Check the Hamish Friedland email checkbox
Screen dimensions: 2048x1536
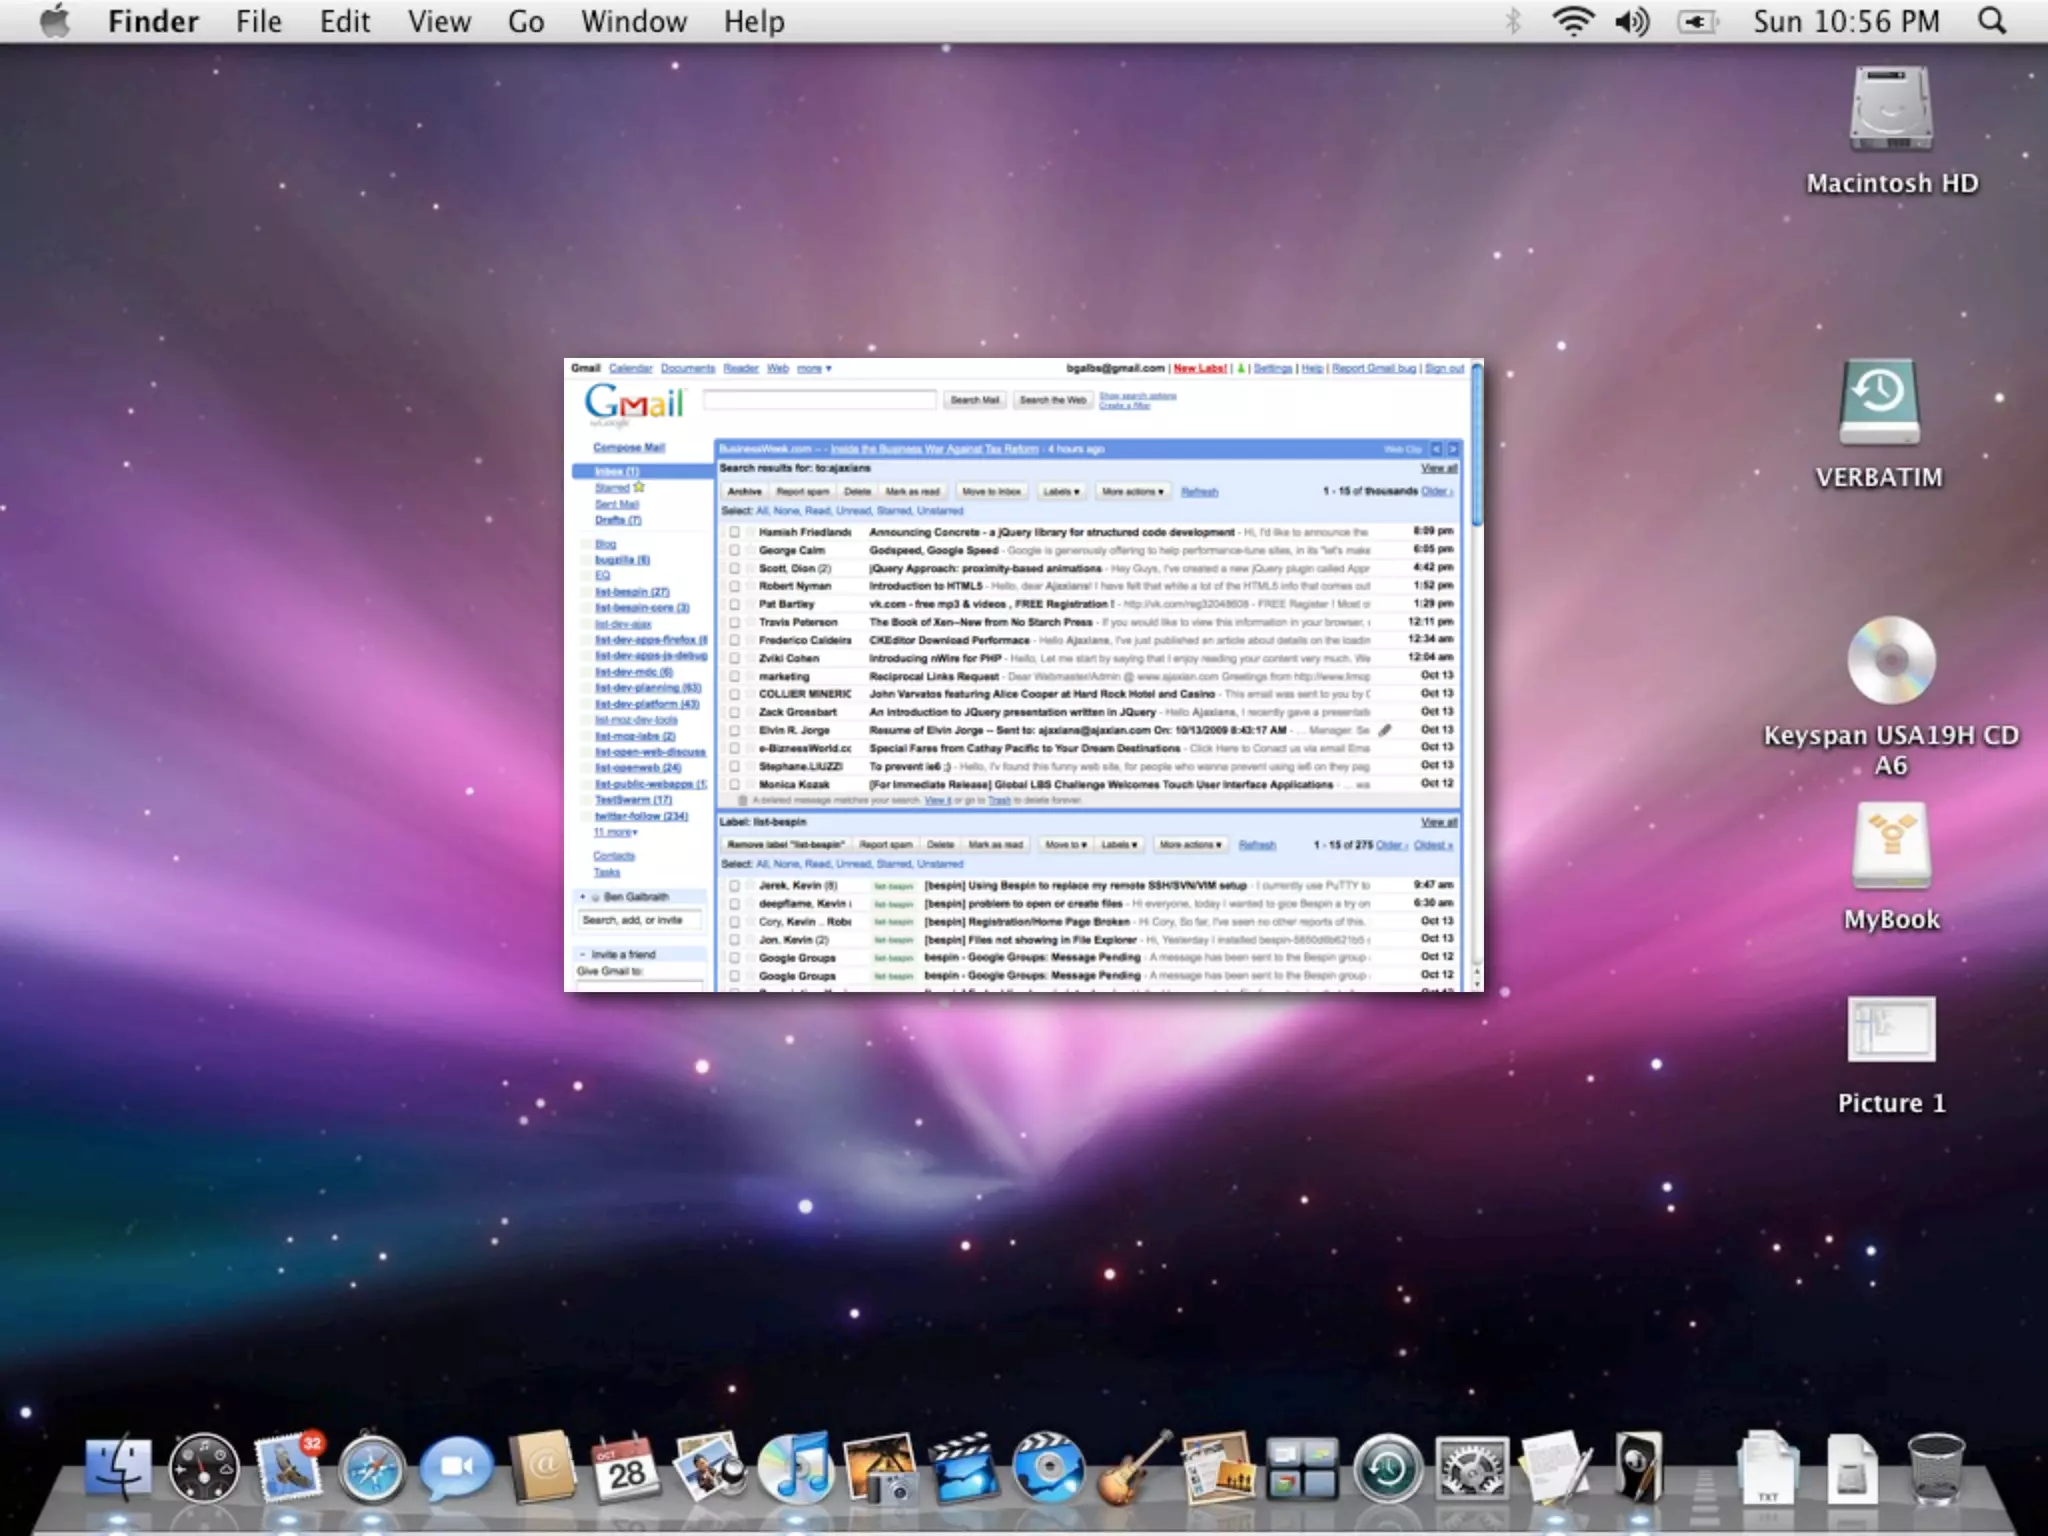coord(735,532)
